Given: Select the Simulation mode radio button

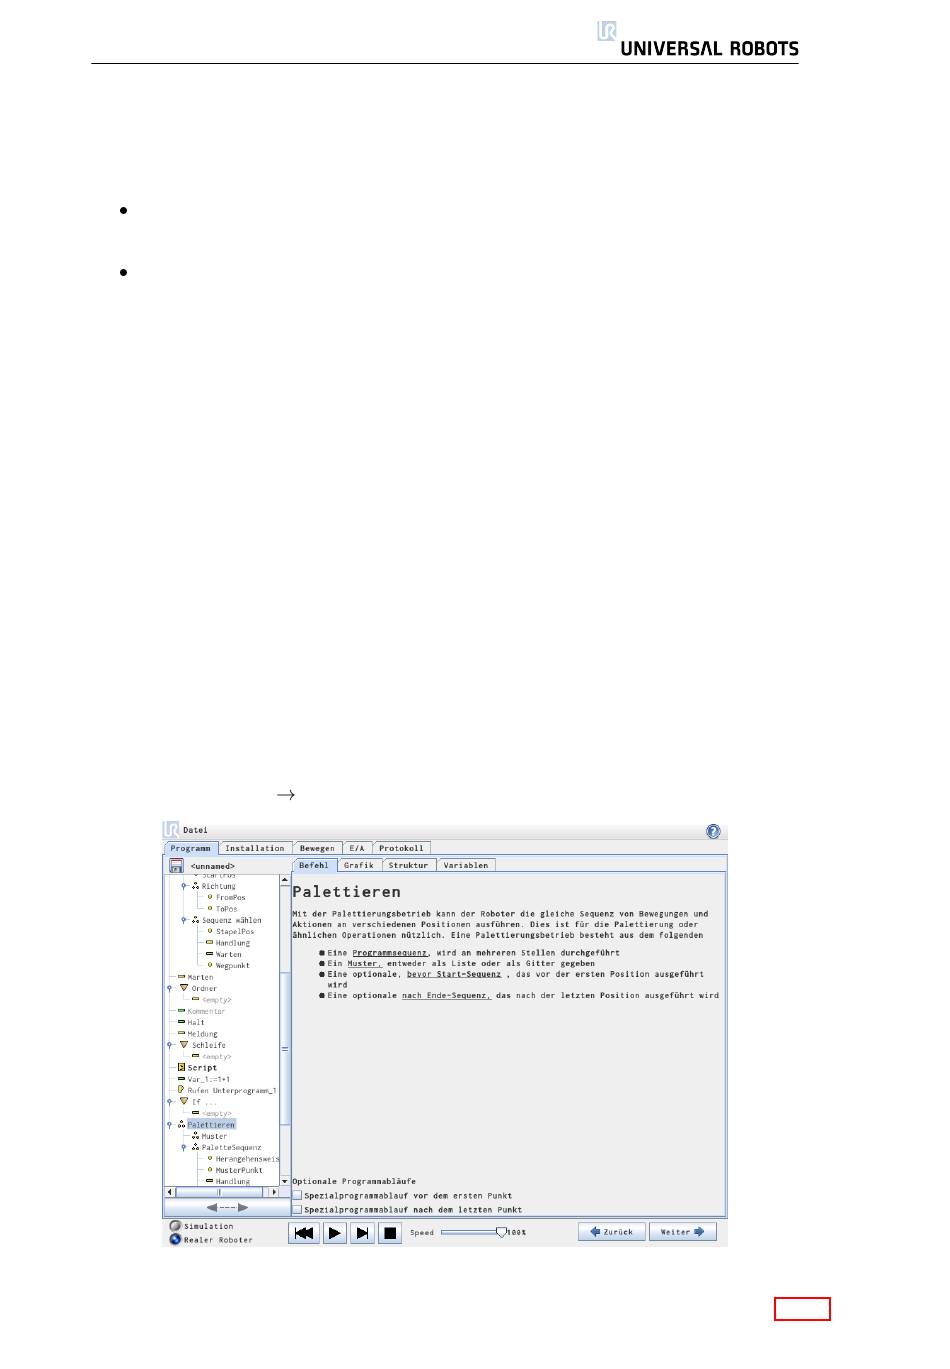Looking at the screenshot, I should tap(175, 1226).
